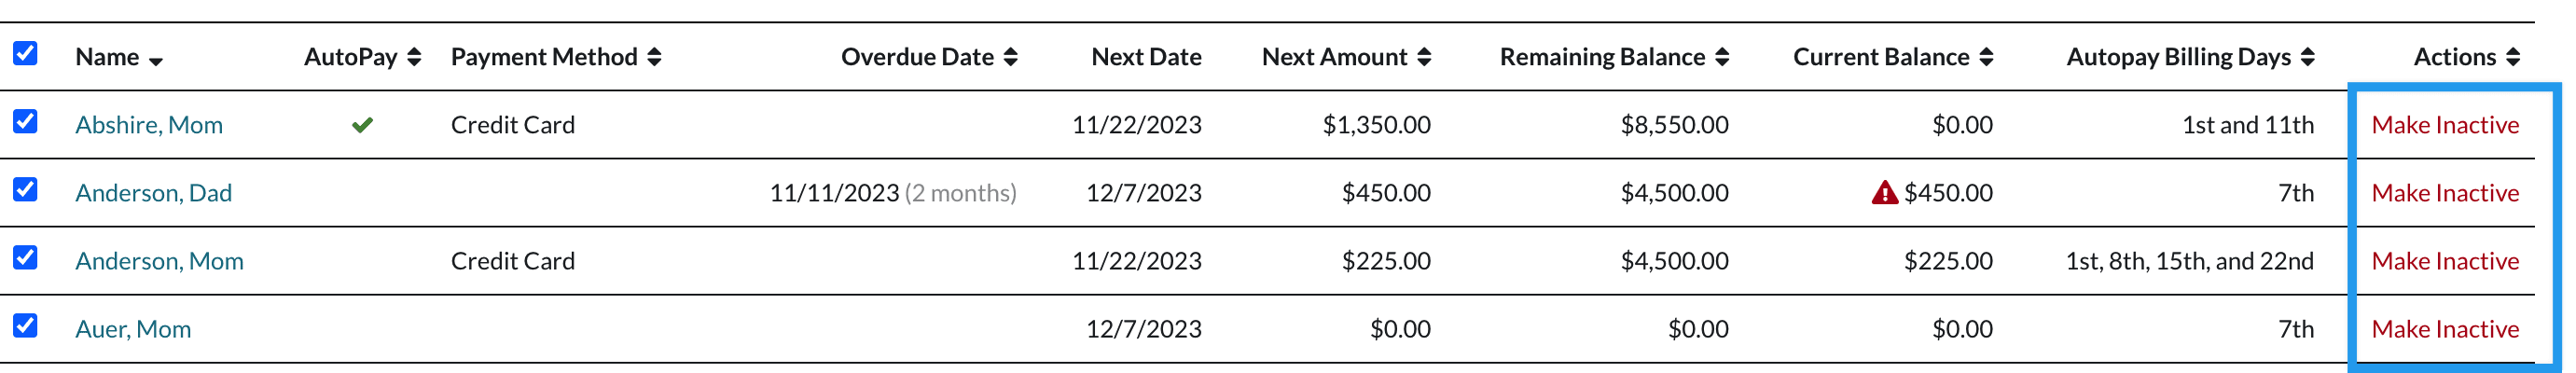Uncheck the Anderson, Dad row checkbox
This screenshot has height=373, width=2576.
(x=25, y=189)
